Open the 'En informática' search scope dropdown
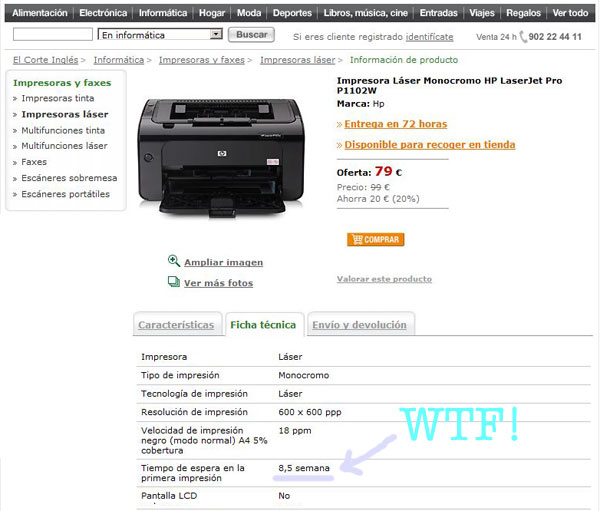Image resolution: width=600 pixels, height=511 pixels. [160, 34]
